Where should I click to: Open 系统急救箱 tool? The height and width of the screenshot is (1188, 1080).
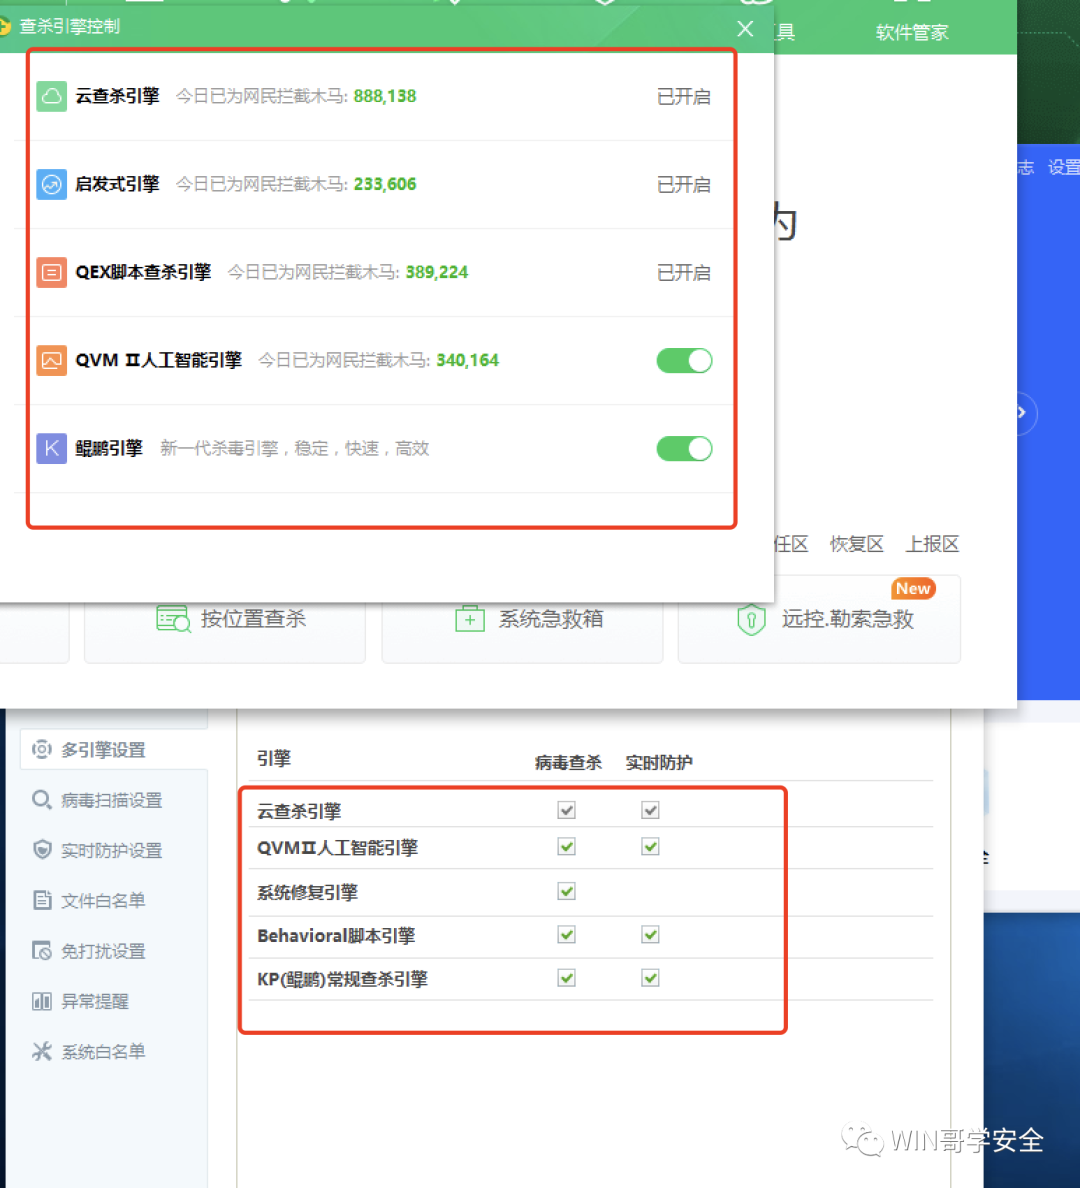522,620
